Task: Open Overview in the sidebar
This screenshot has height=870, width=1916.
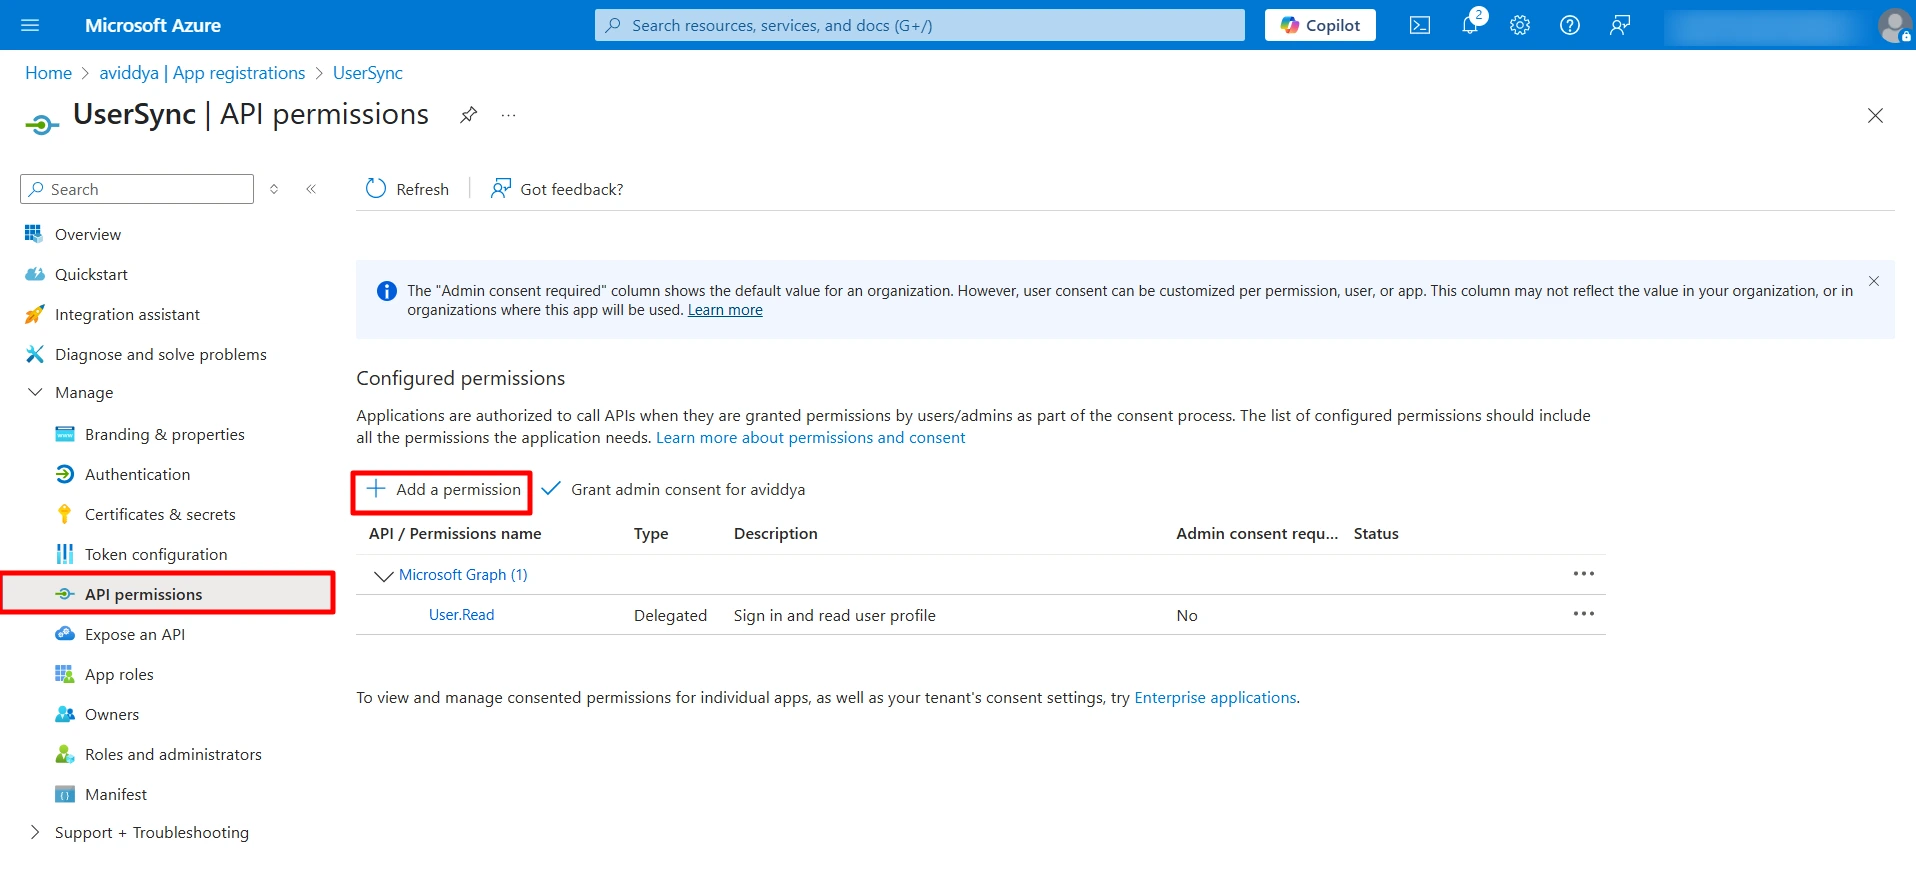Action: [88, 234]
